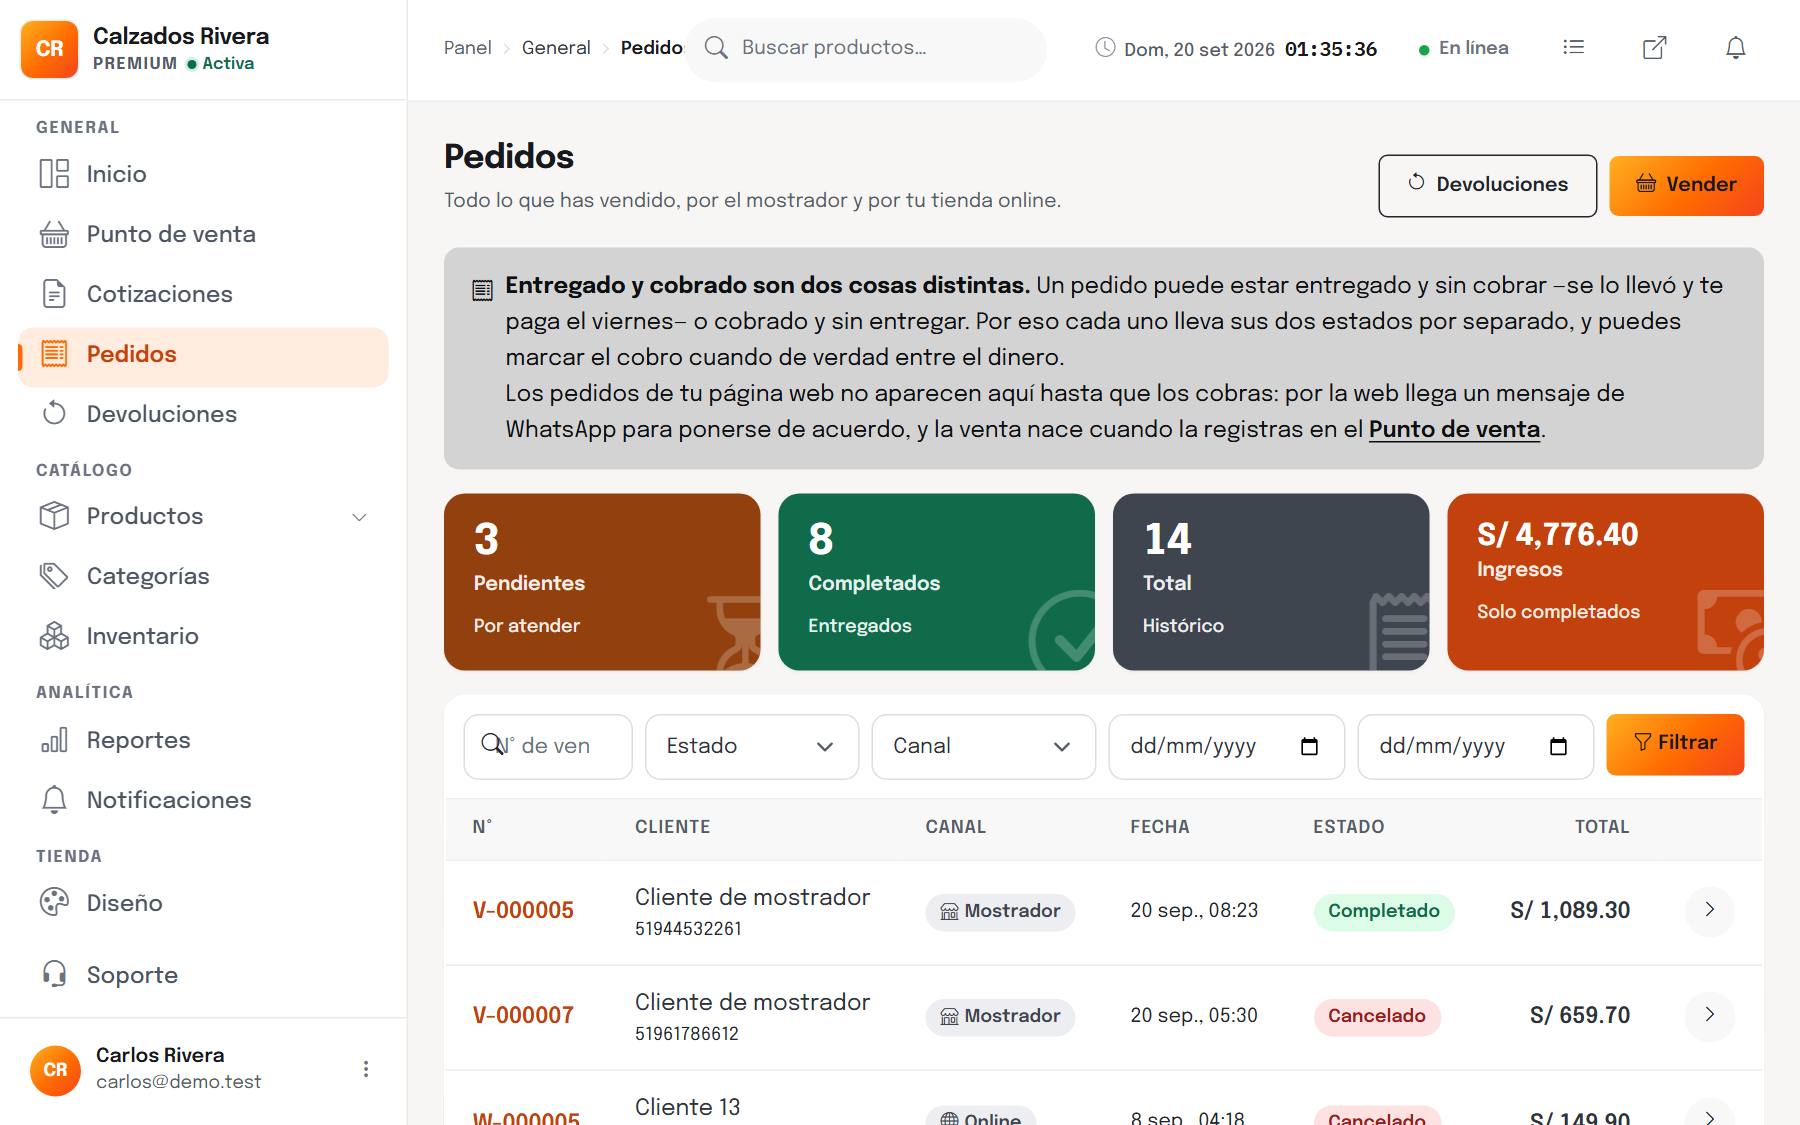Open Punto de venta in sidebar
Image resolution: width=1800 pixels, height=1125 pixels.
point(203,234)
